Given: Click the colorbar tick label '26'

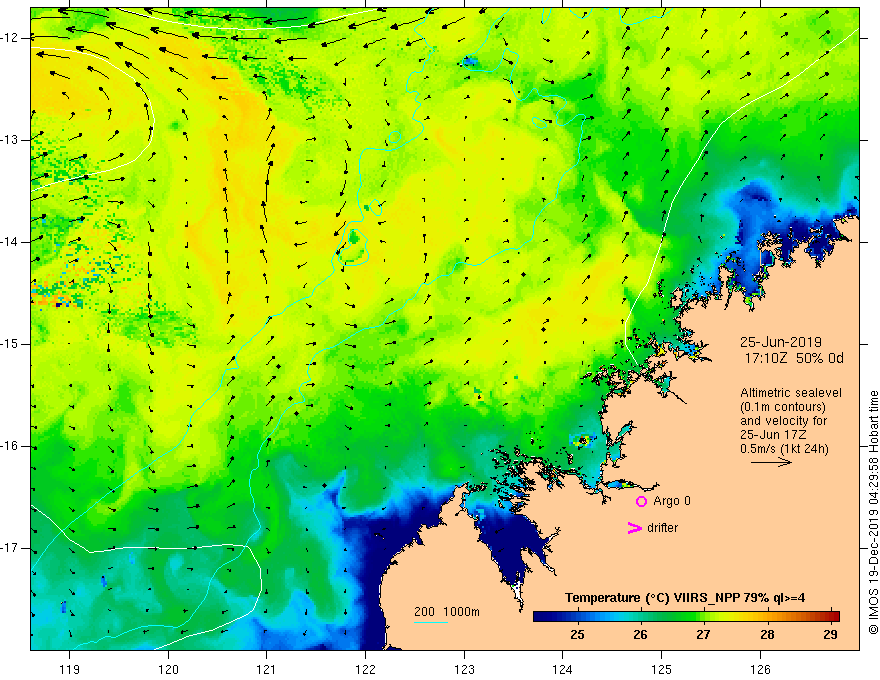Looking at the screenshot, I should pos(640,635).
